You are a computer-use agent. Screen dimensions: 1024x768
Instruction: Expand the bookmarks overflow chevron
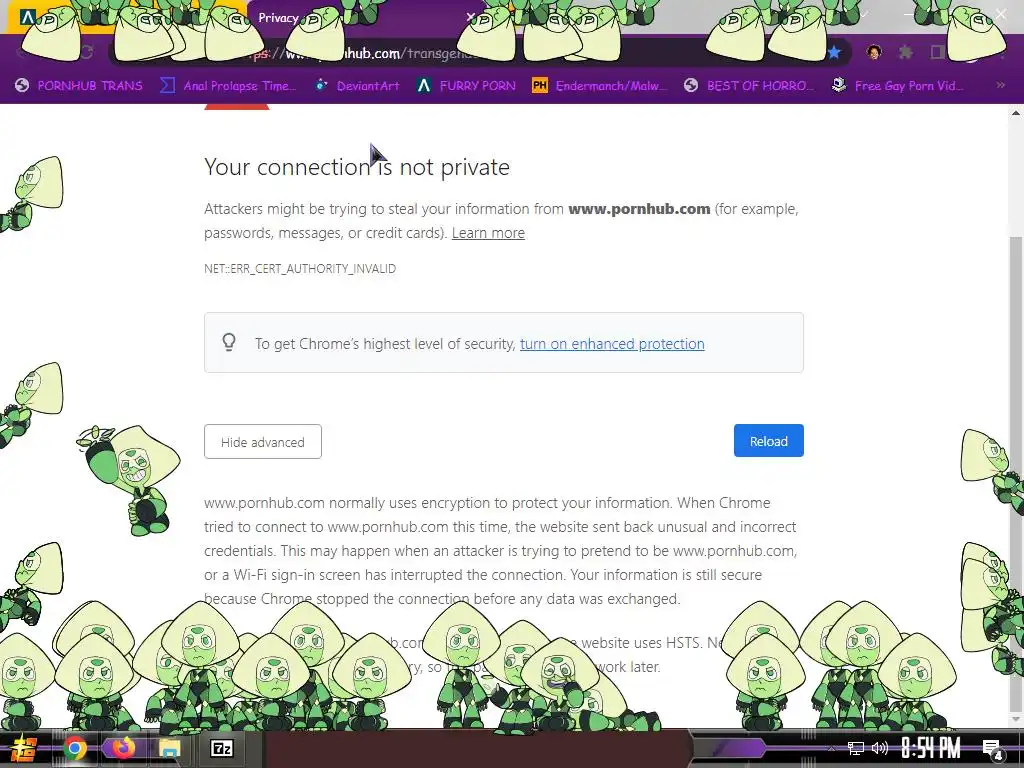[x=1000, y=85]
